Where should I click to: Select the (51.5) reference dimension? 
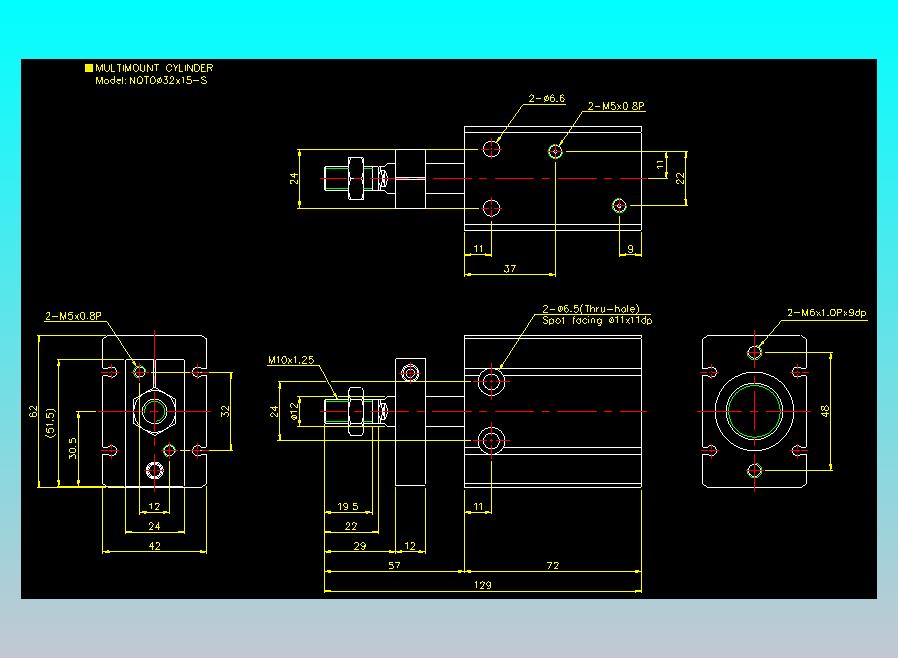tap(51, 423)
